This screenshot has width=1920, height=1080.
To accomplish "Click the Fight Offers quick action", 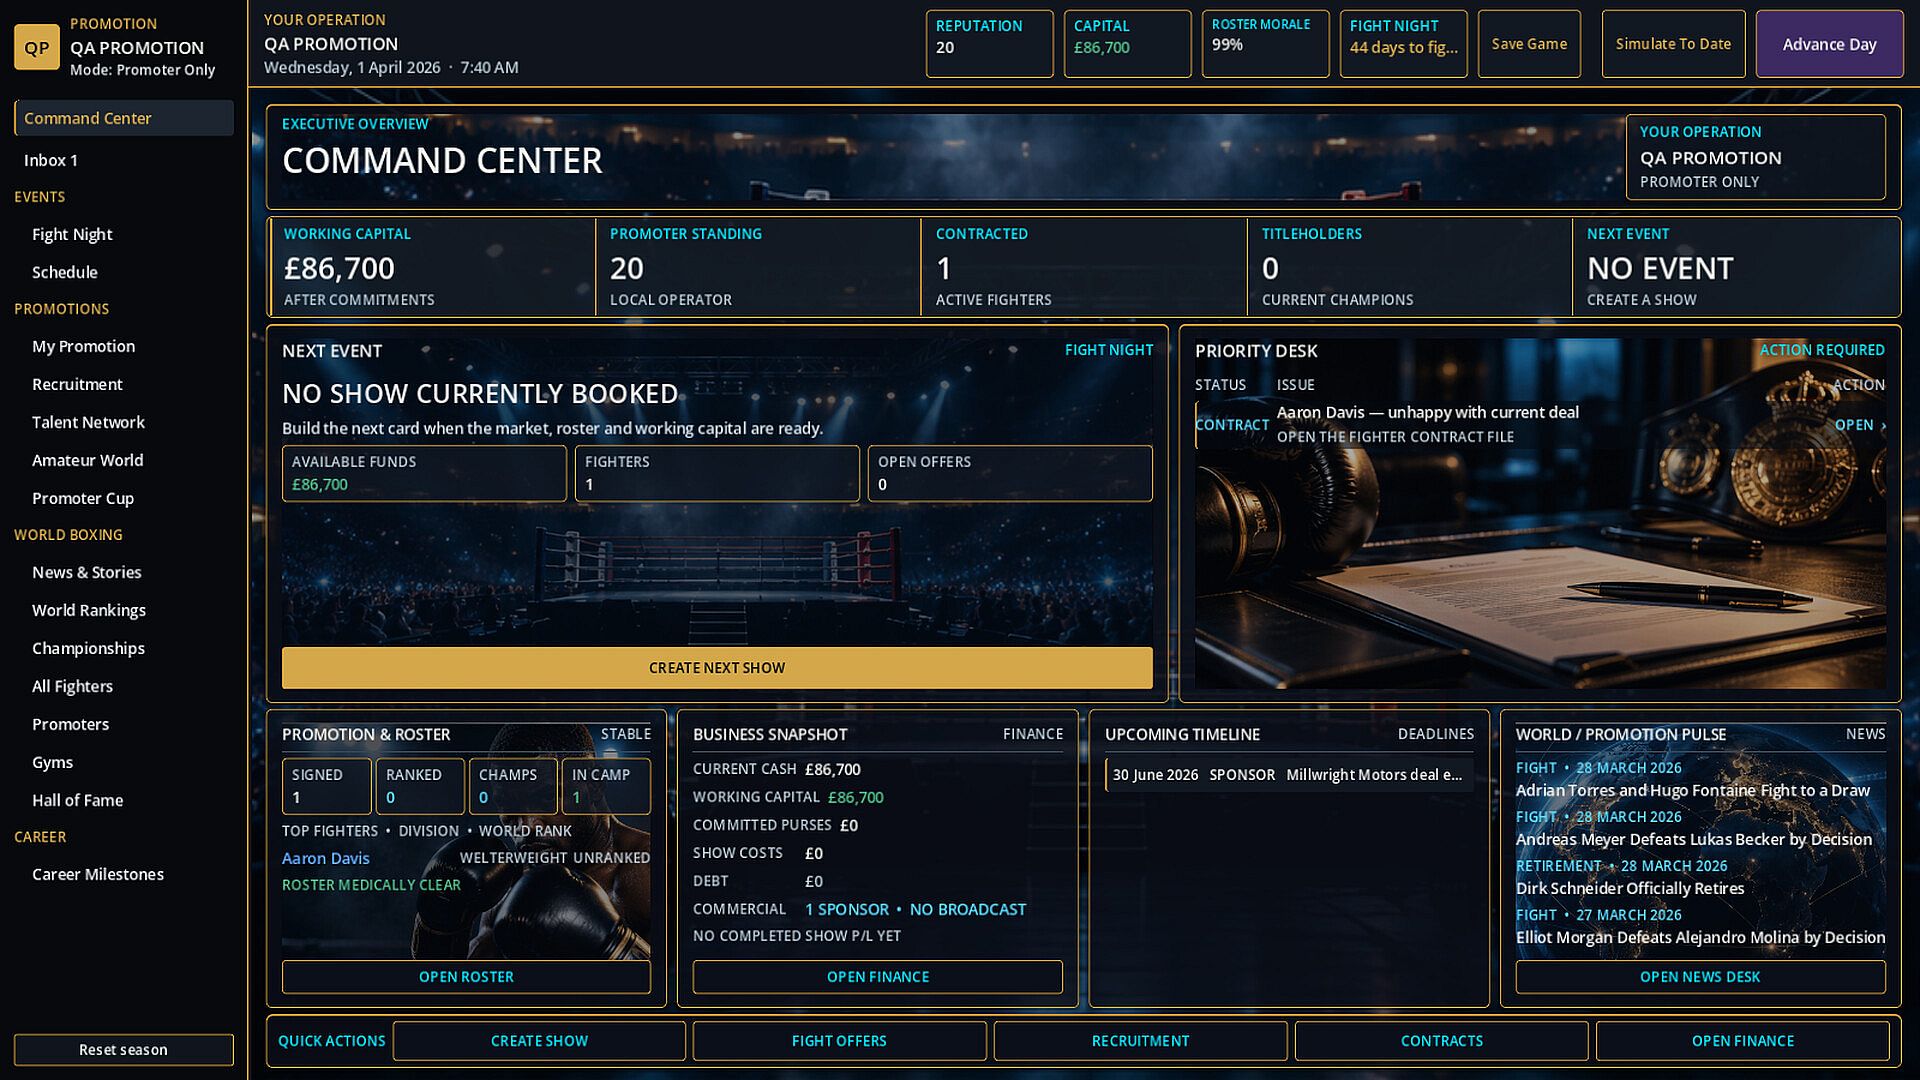I will 839,1041.
